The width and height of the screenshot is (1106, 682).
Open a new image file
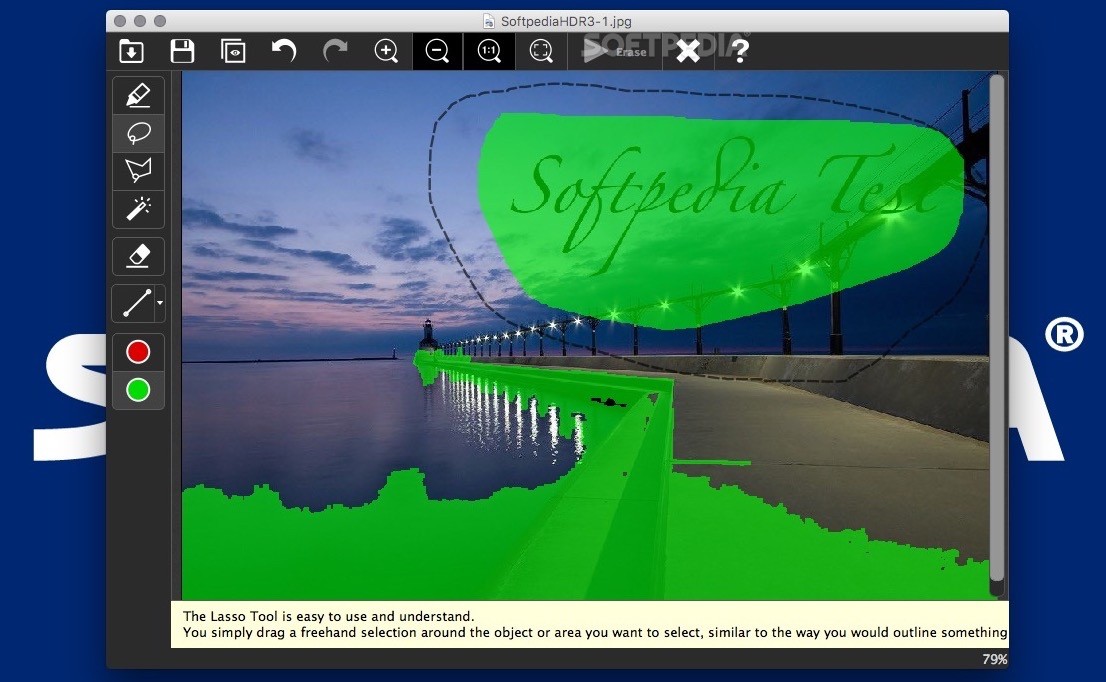pos(130,50)
